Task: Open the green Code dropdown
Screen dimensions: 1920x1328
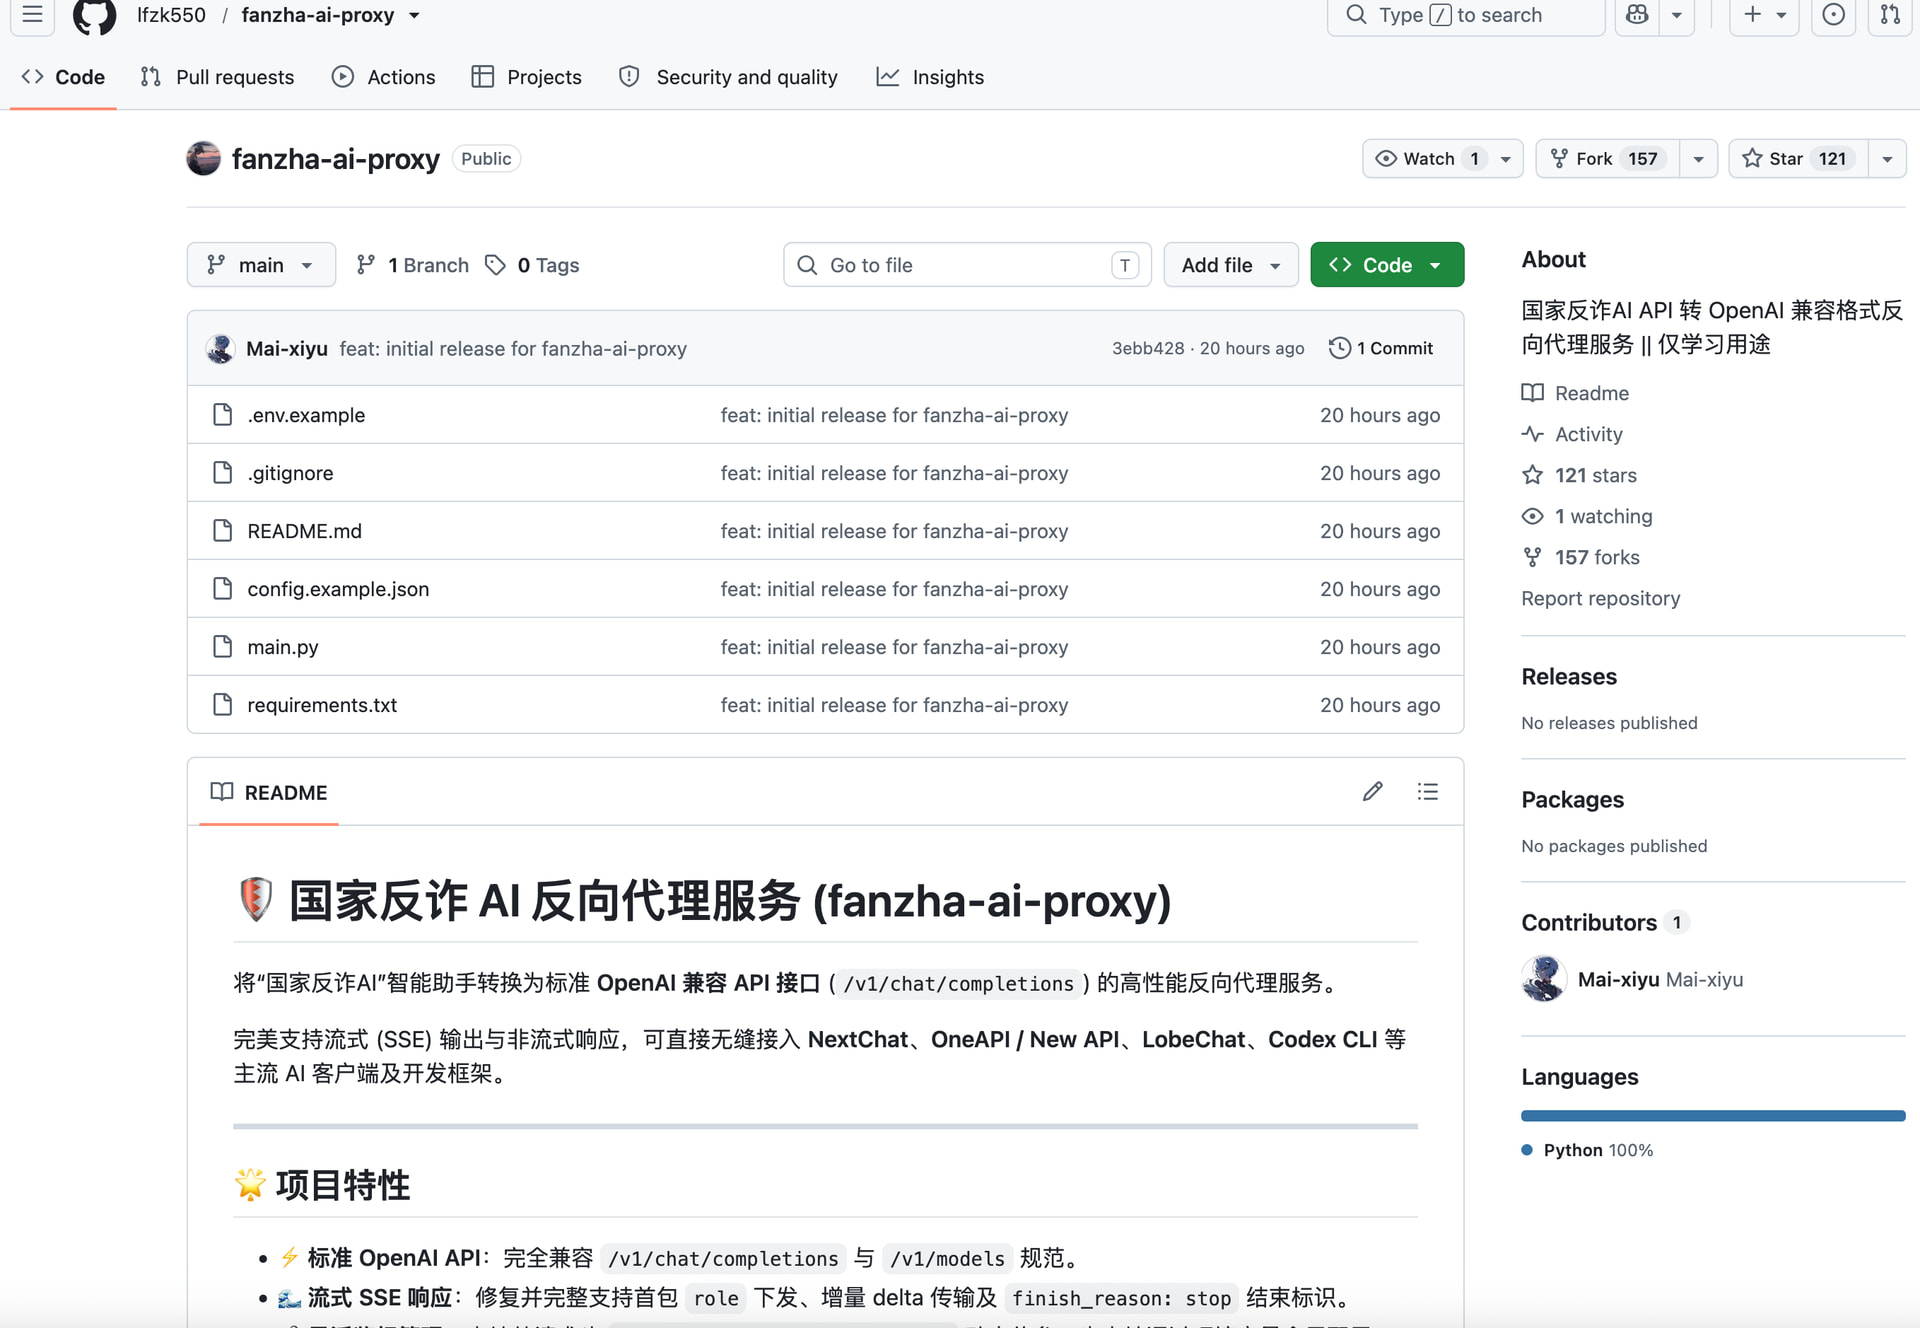Action: coord(1387,265)
